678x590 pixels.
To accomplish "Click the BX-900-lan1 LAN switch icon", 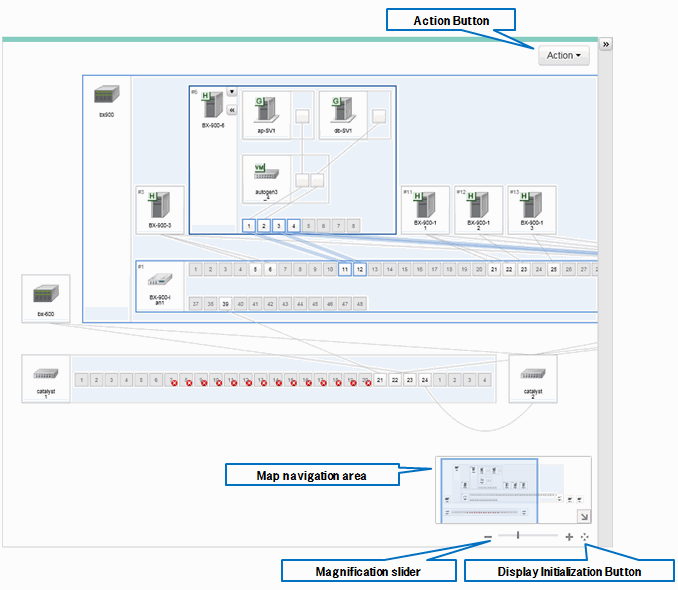I will coord(160,280).
